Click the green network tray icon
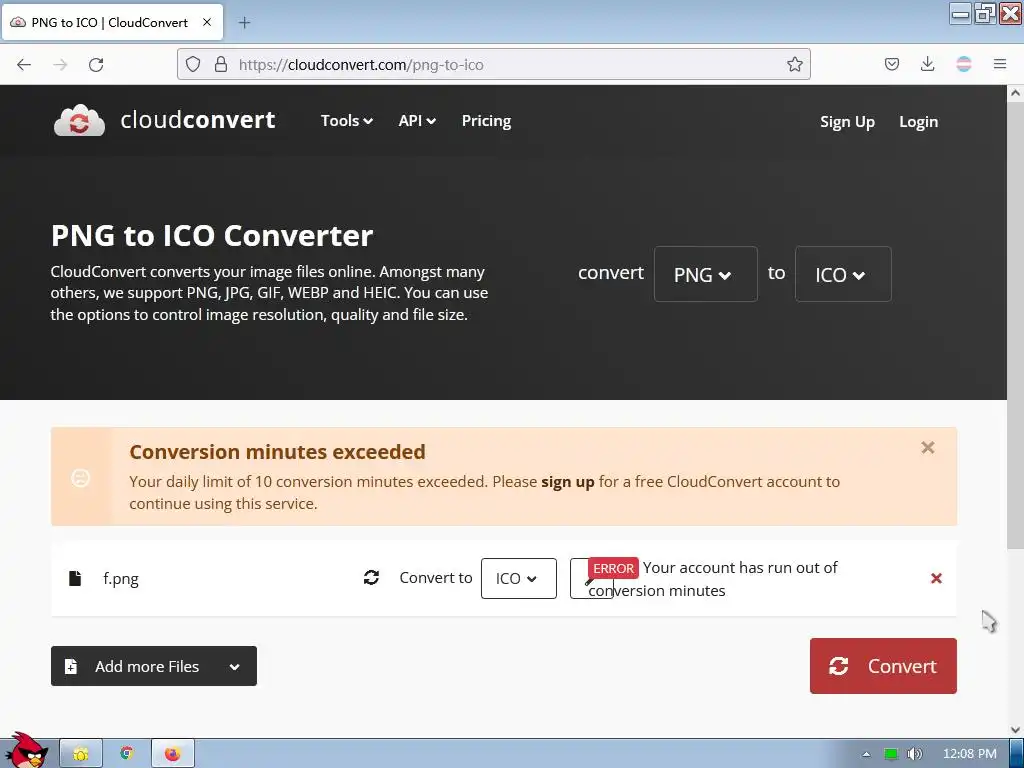1024x768 pixels. [891, 754]
